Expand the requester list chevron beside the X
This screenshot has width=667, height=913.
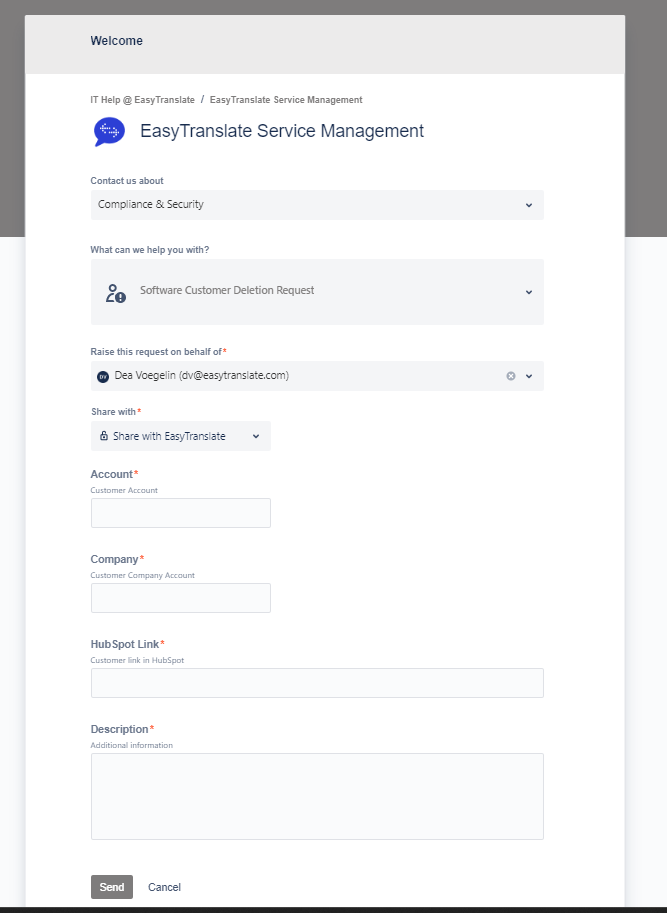[x=529, y=376]
